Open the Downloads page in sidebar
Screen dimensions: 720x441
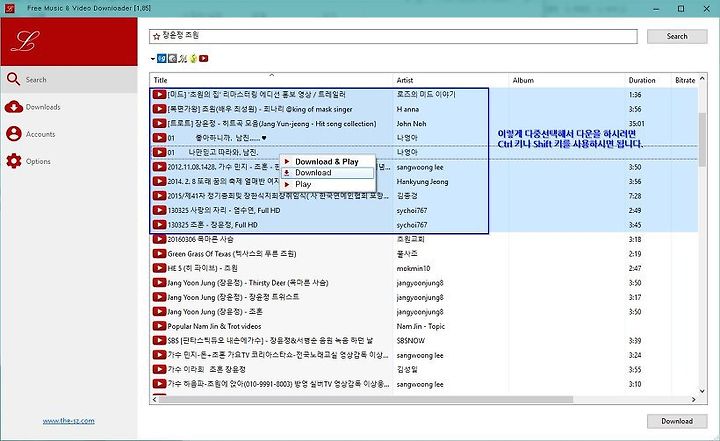69,107
